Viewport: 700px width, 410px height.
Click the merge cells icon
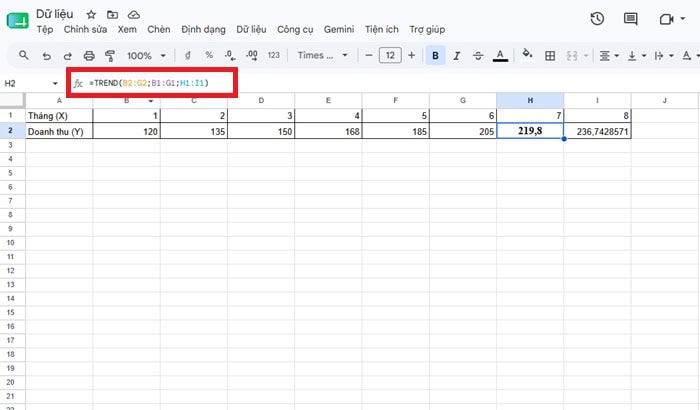click(x=572, y=56)
